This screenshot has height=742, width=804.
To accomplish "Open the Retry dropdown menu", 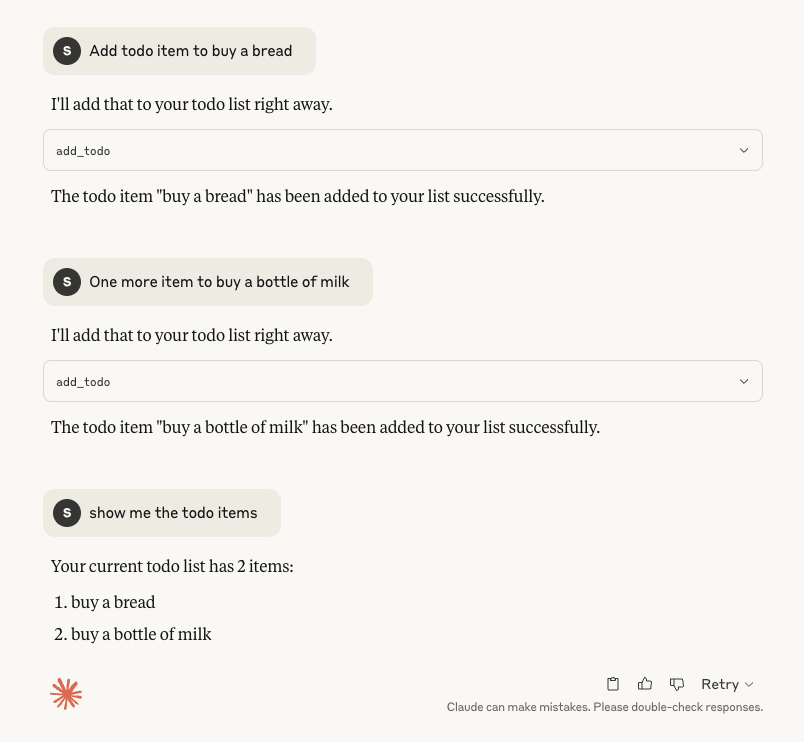I will [x=727, y=684].
